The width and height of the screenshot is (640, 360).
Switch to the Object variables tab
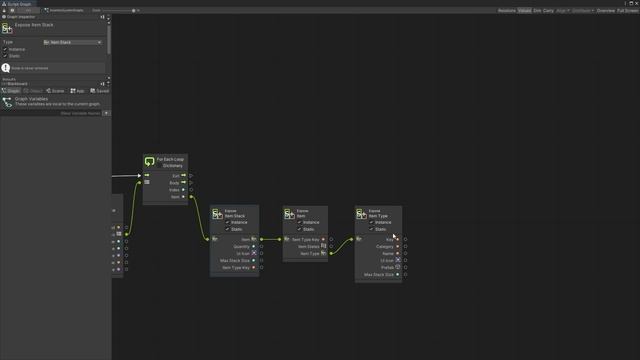pos(33,91)
